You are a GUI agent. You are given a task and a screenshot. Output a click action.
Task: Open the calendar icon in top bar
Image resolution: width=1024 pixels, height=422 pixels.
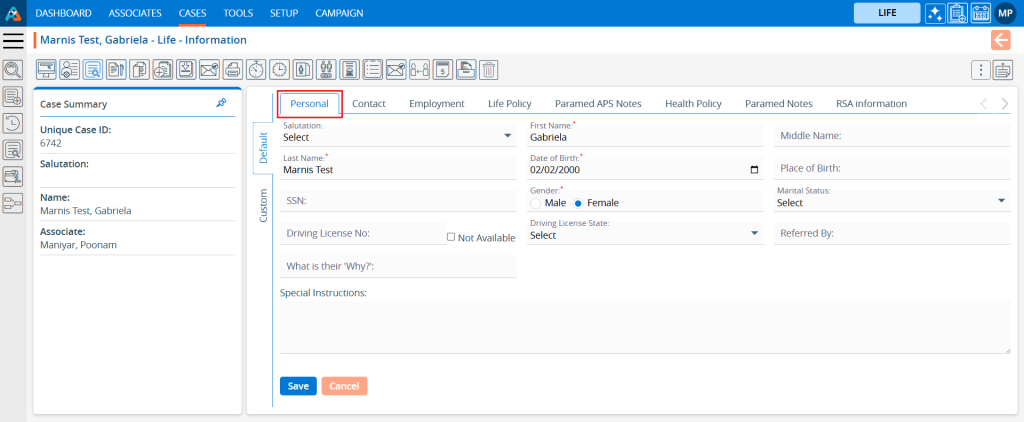point(980,13)
